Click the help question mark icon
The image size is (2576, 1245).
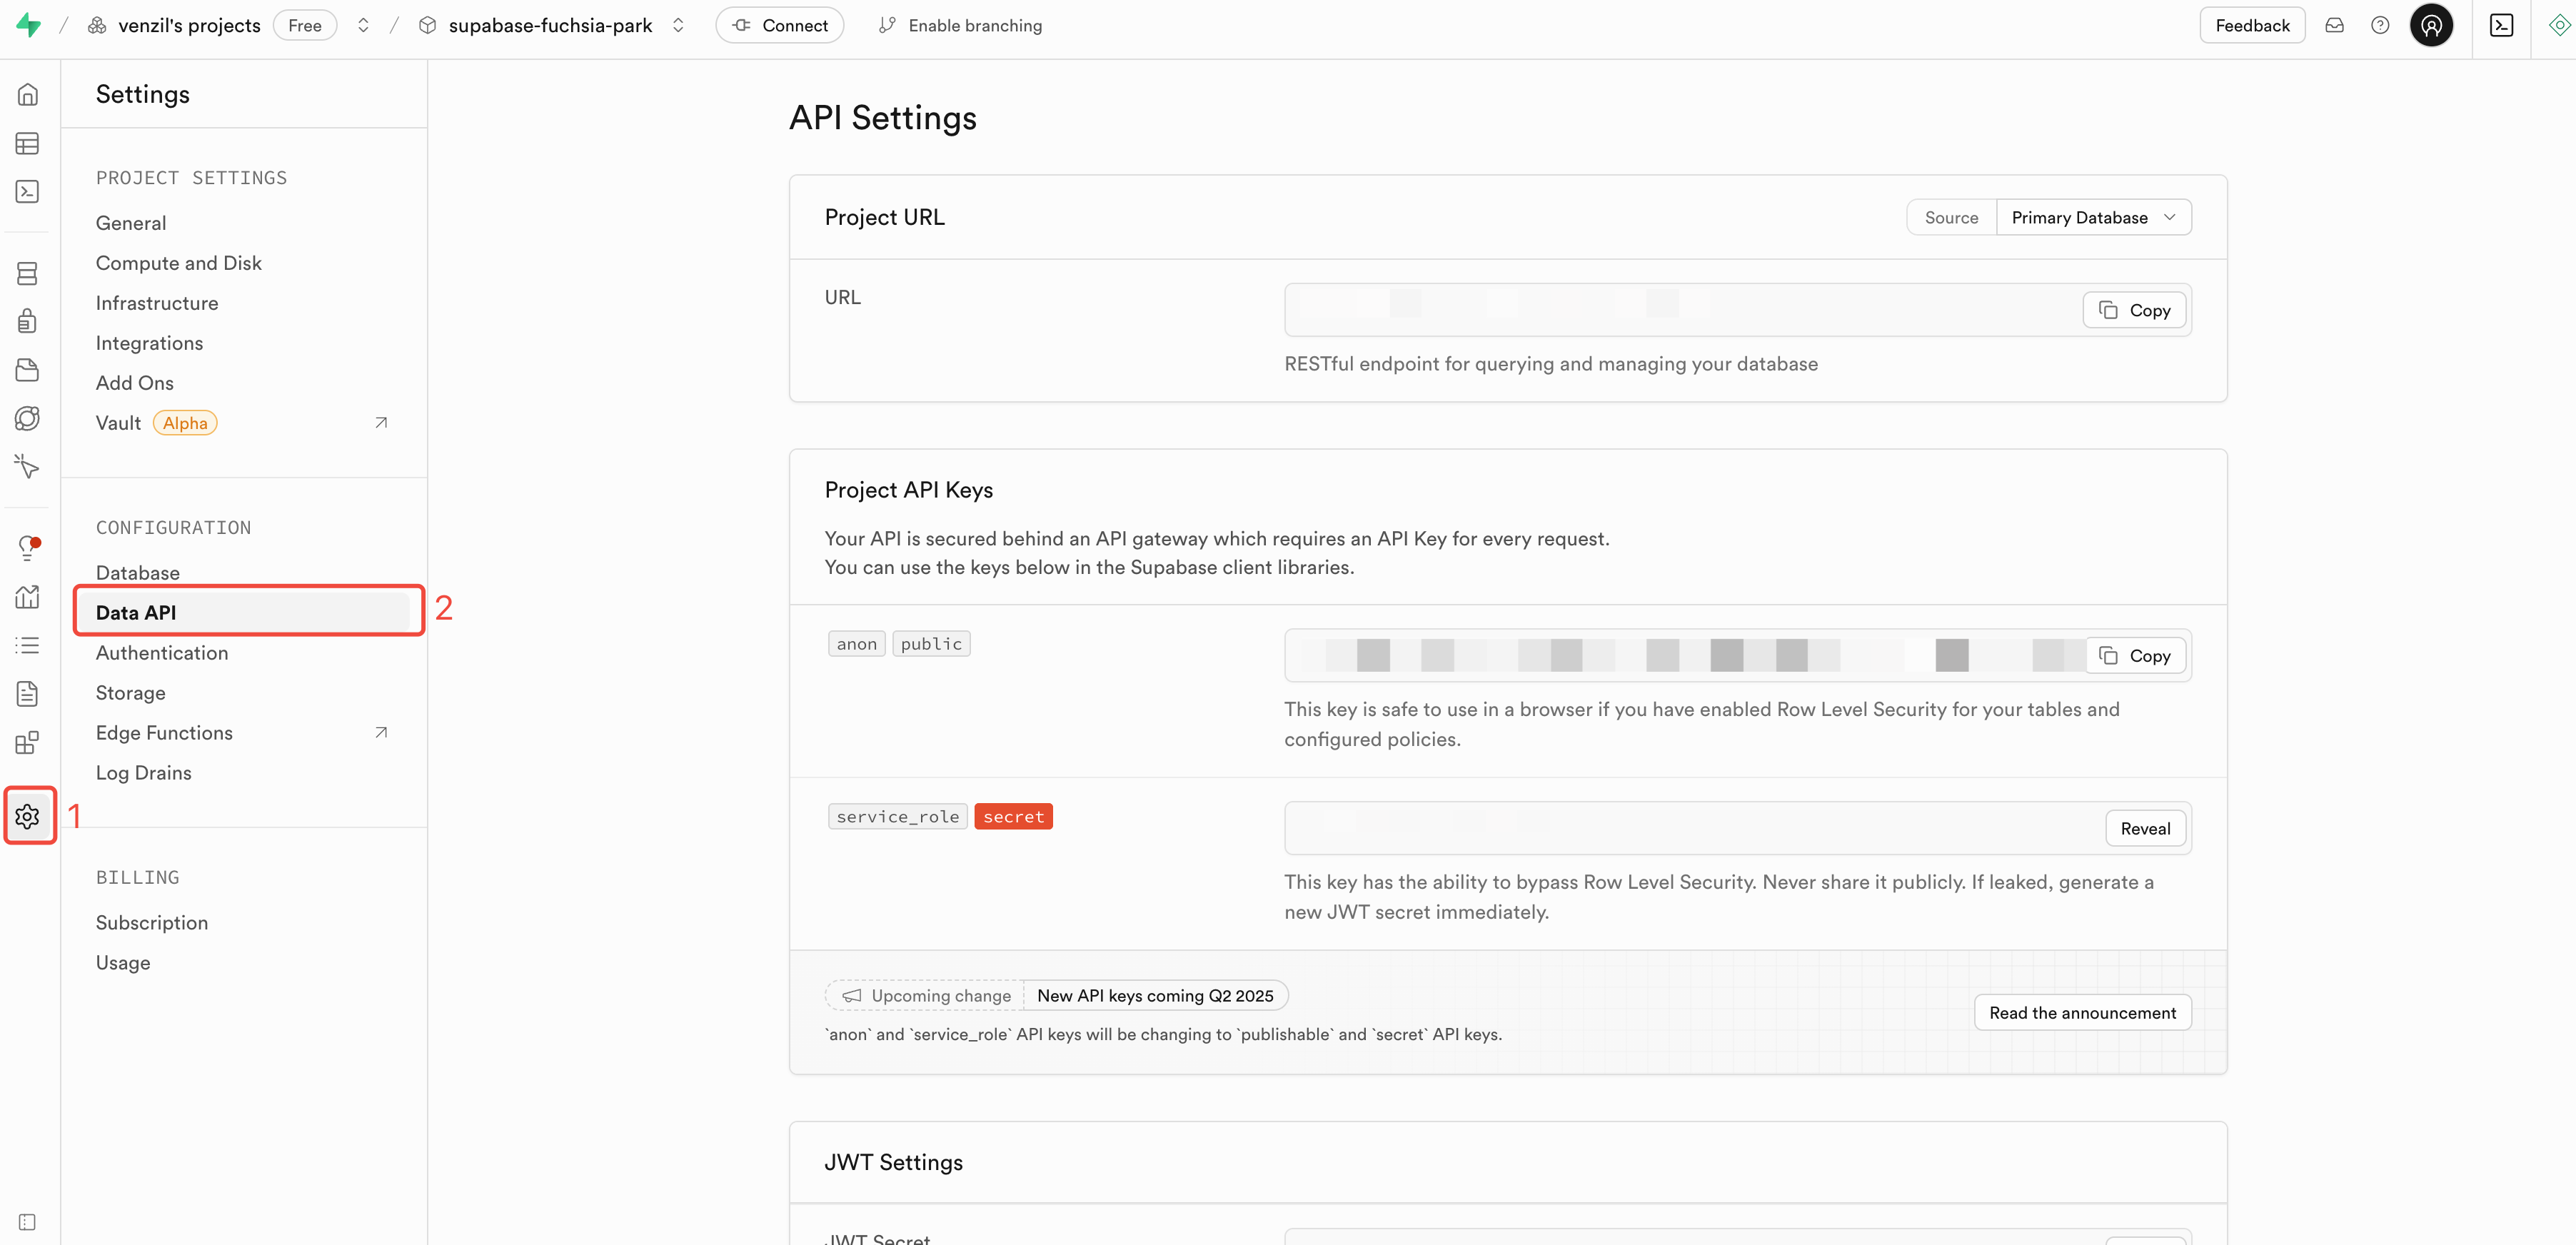(x=2380, y=25)
